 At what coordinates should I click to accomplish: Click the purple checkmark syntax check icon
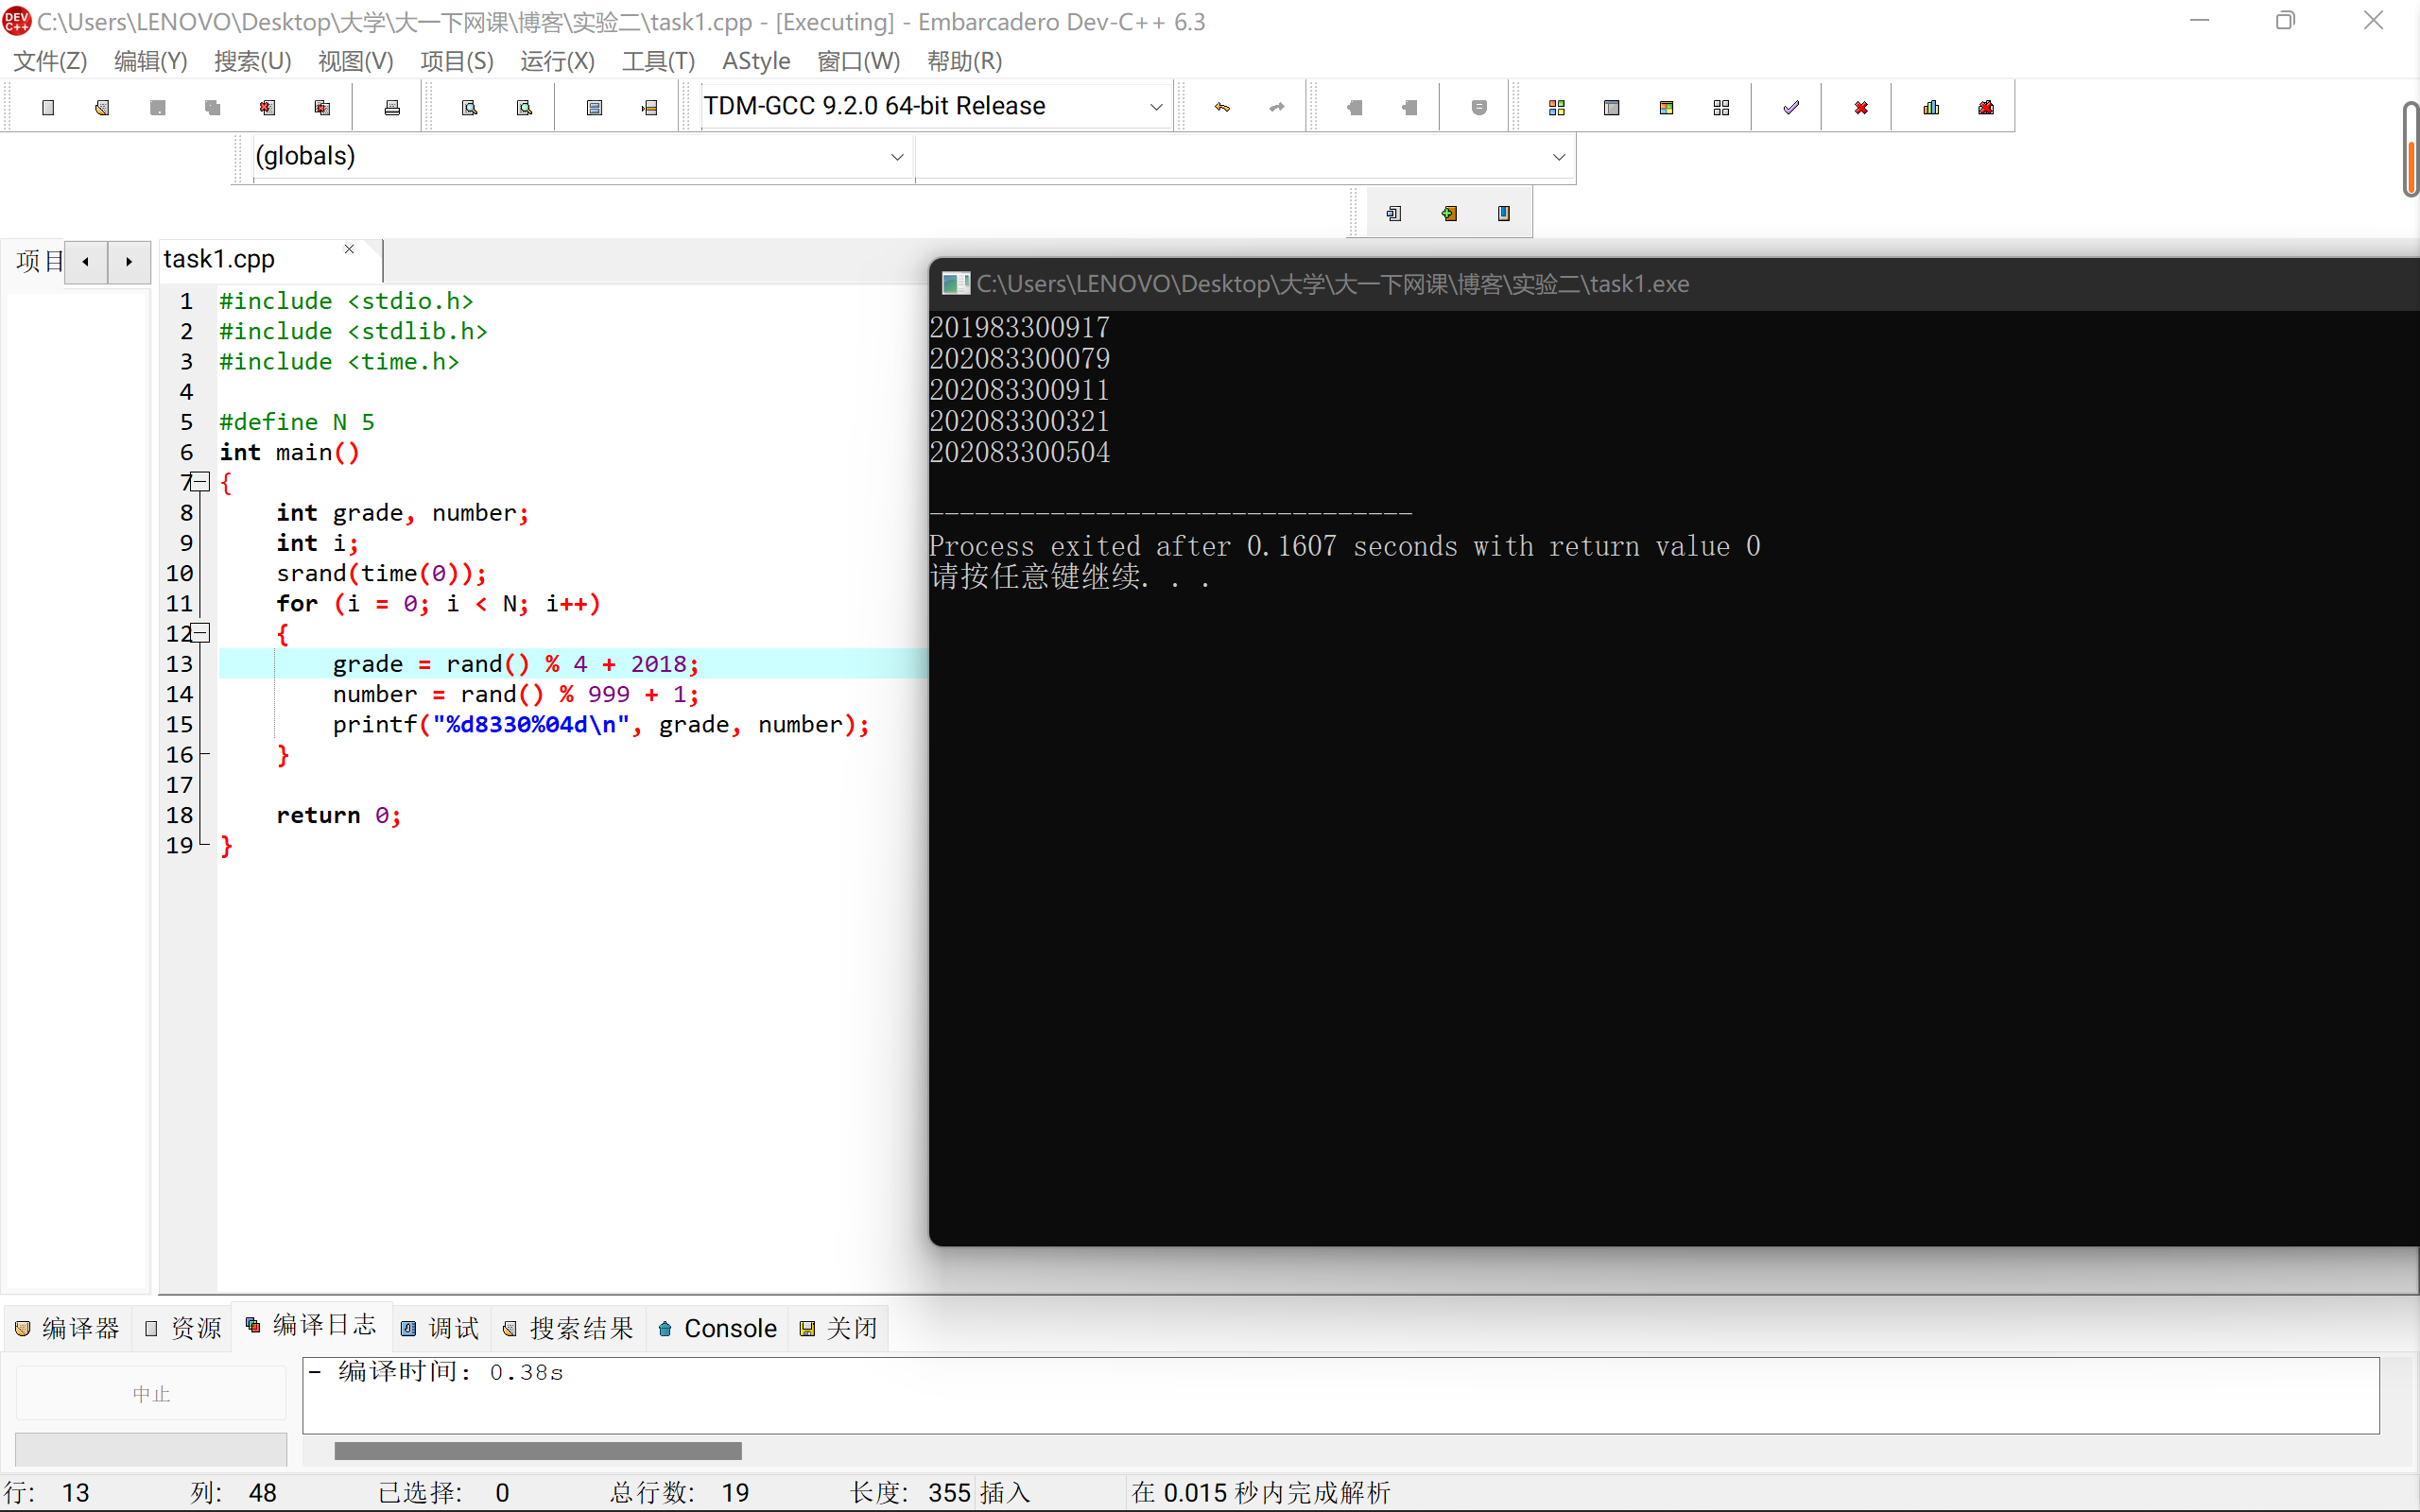coord(1791,107)
